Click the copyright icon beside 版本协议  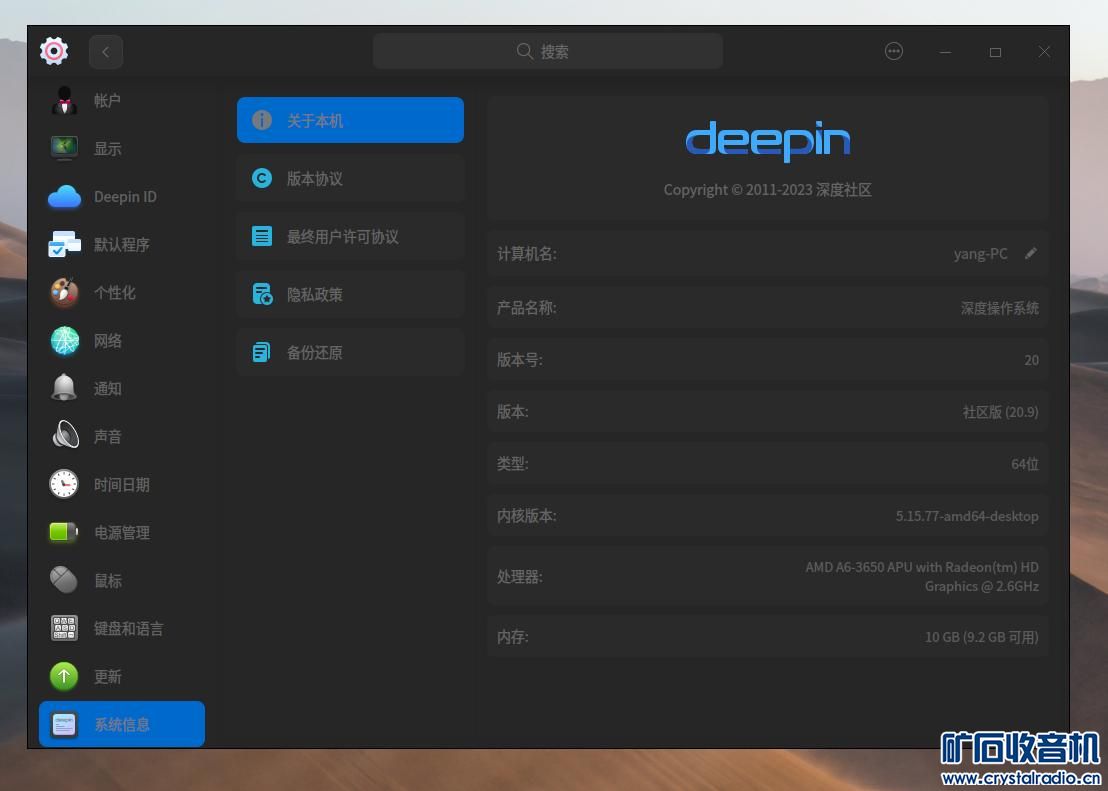coord(262,178)
